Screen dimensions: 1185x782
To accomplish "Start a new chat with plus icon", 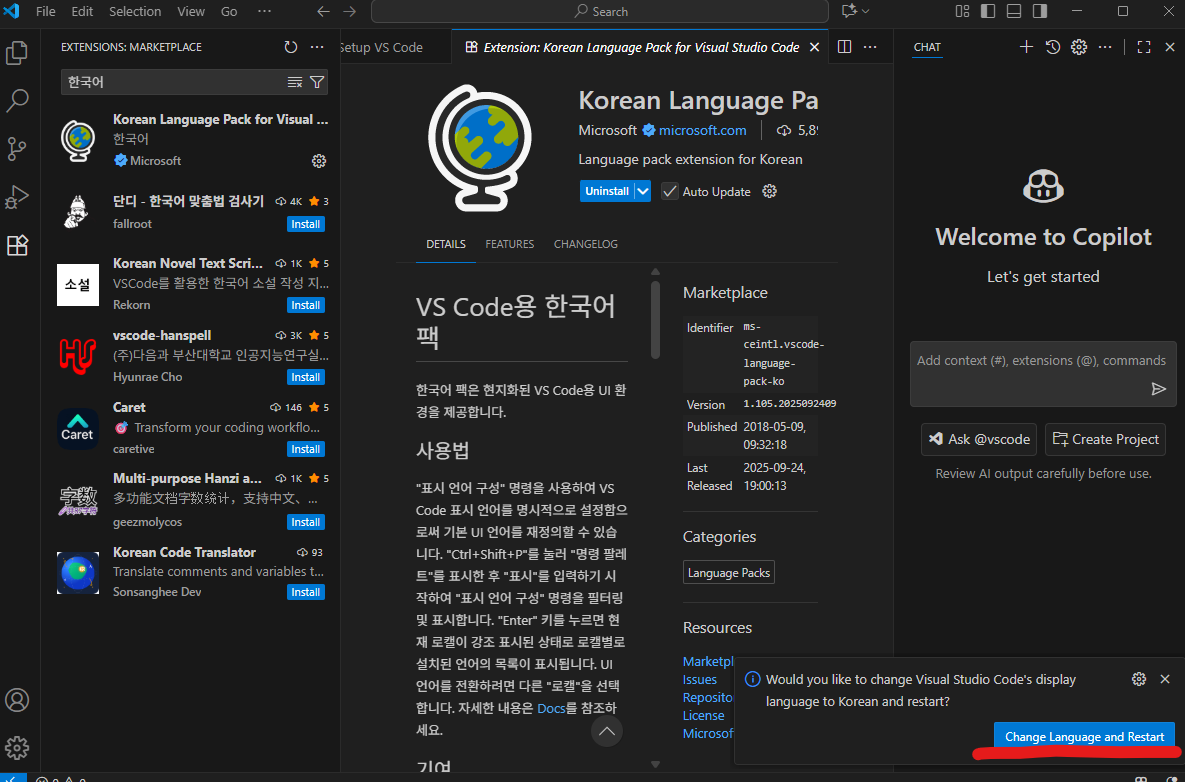I will [x=1026, y=47].
